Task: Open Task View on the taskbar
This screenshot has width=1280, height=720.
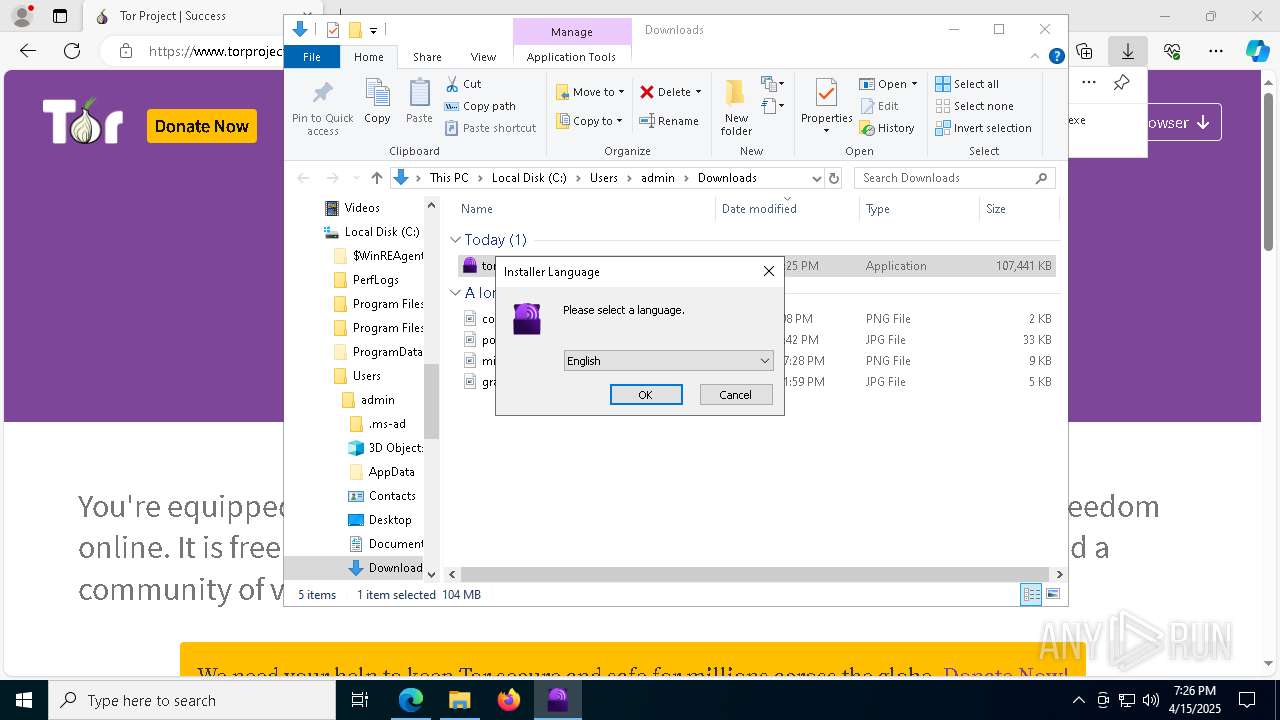Action: pos(360,700)
